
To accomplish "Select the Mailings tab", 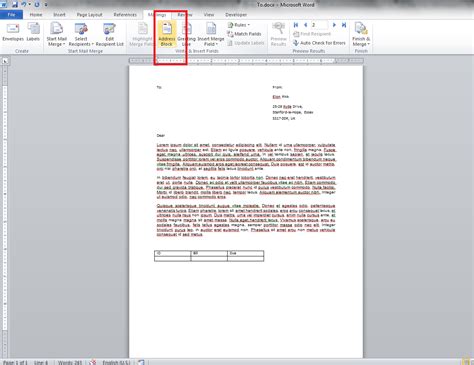I will [157, 15].
